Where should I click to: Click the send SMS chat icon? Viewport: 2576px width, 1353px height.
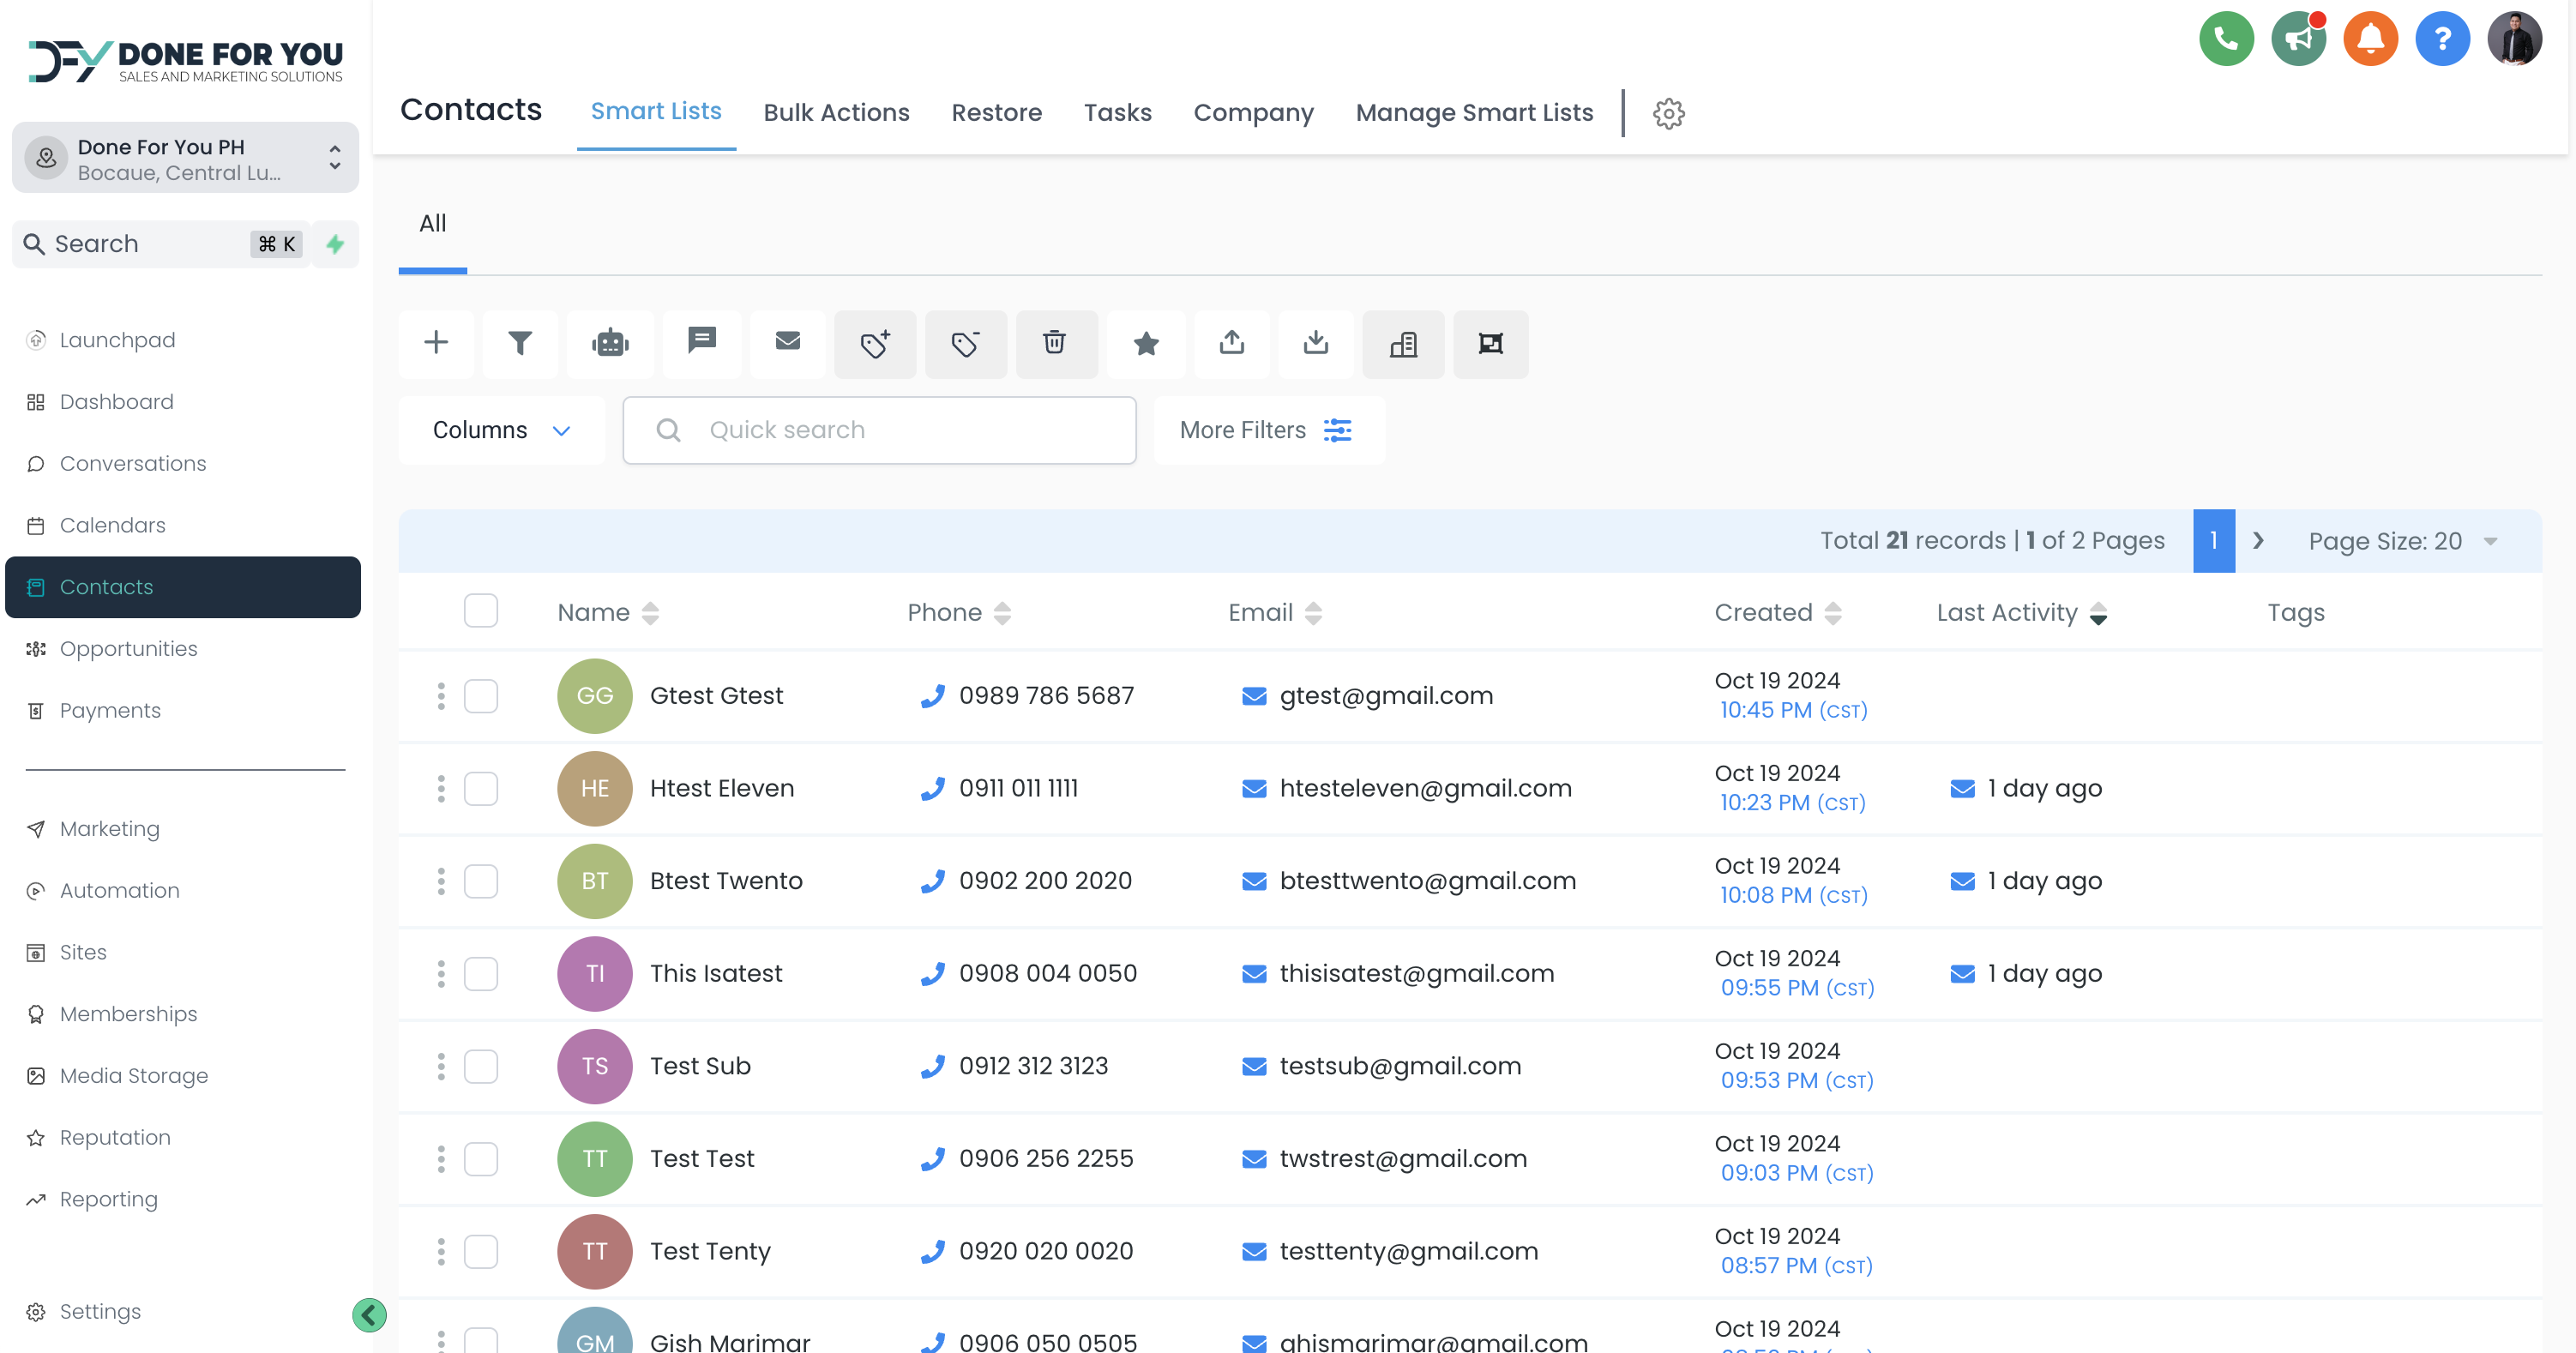click(x=702, y=343)
